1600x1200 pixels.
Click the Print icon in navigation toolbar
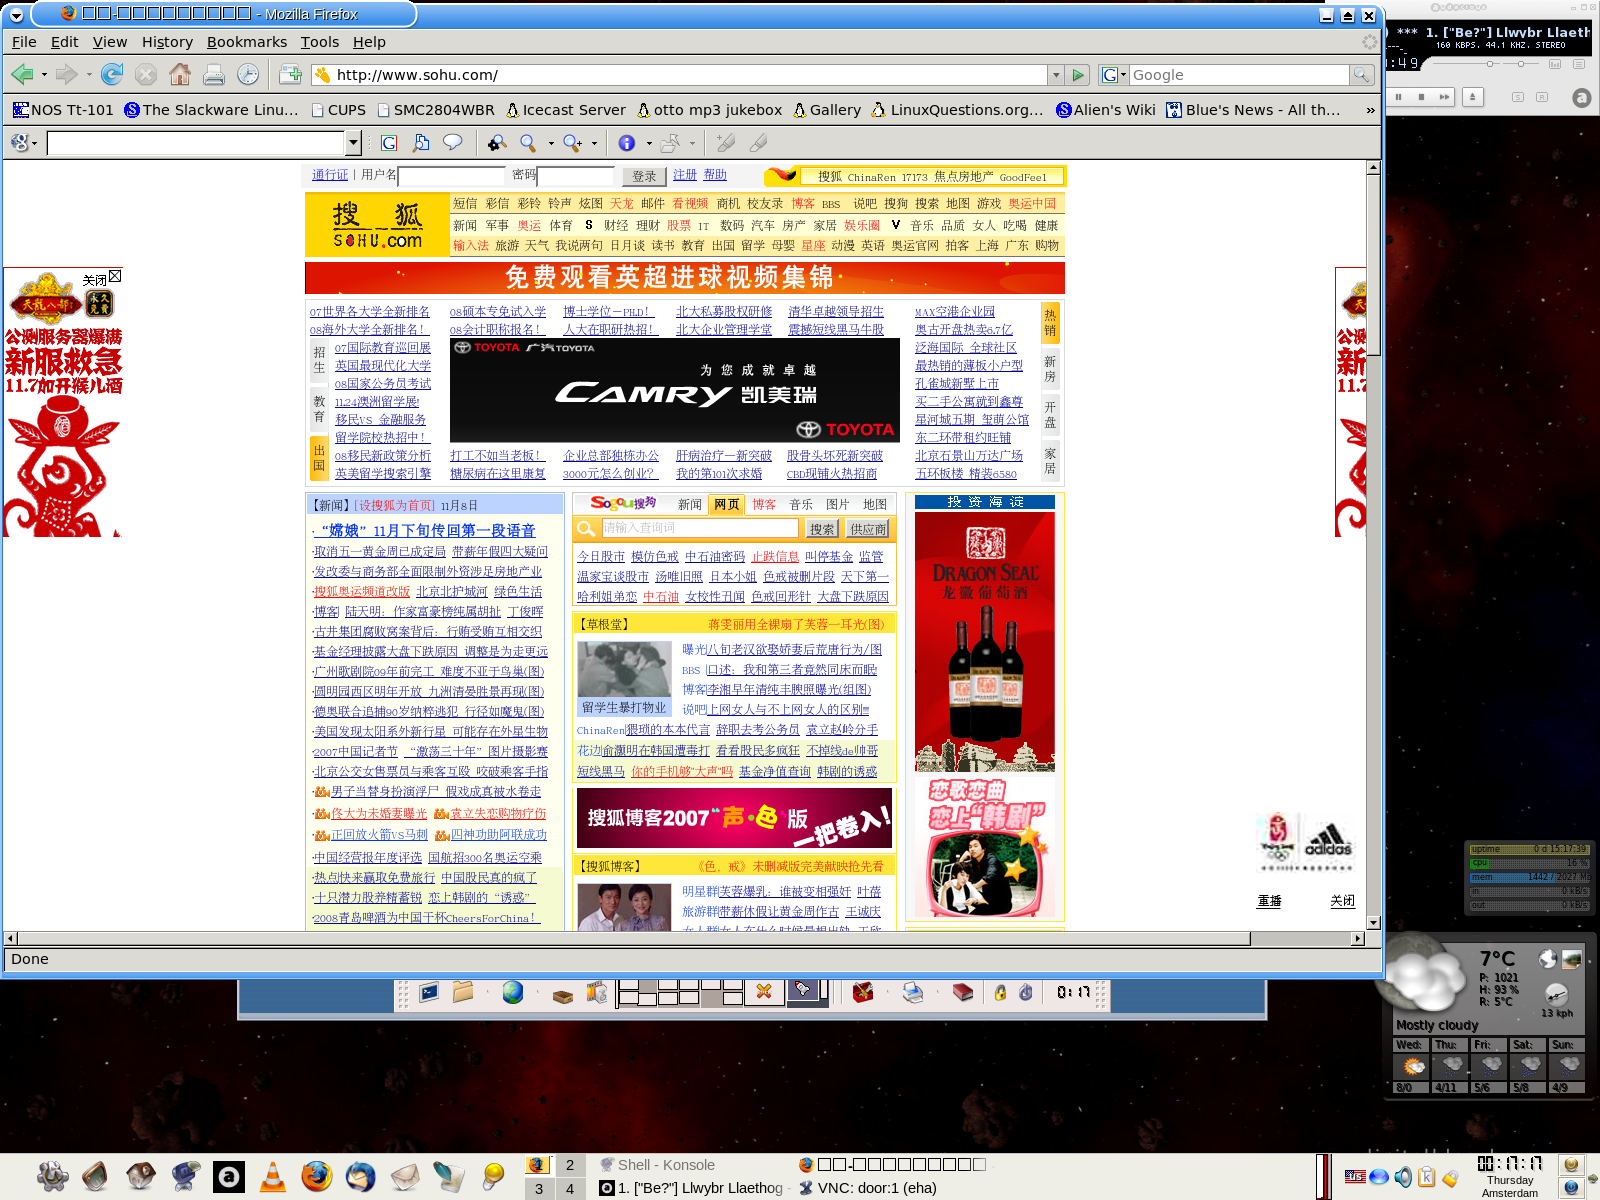click(x=214, y=74)
